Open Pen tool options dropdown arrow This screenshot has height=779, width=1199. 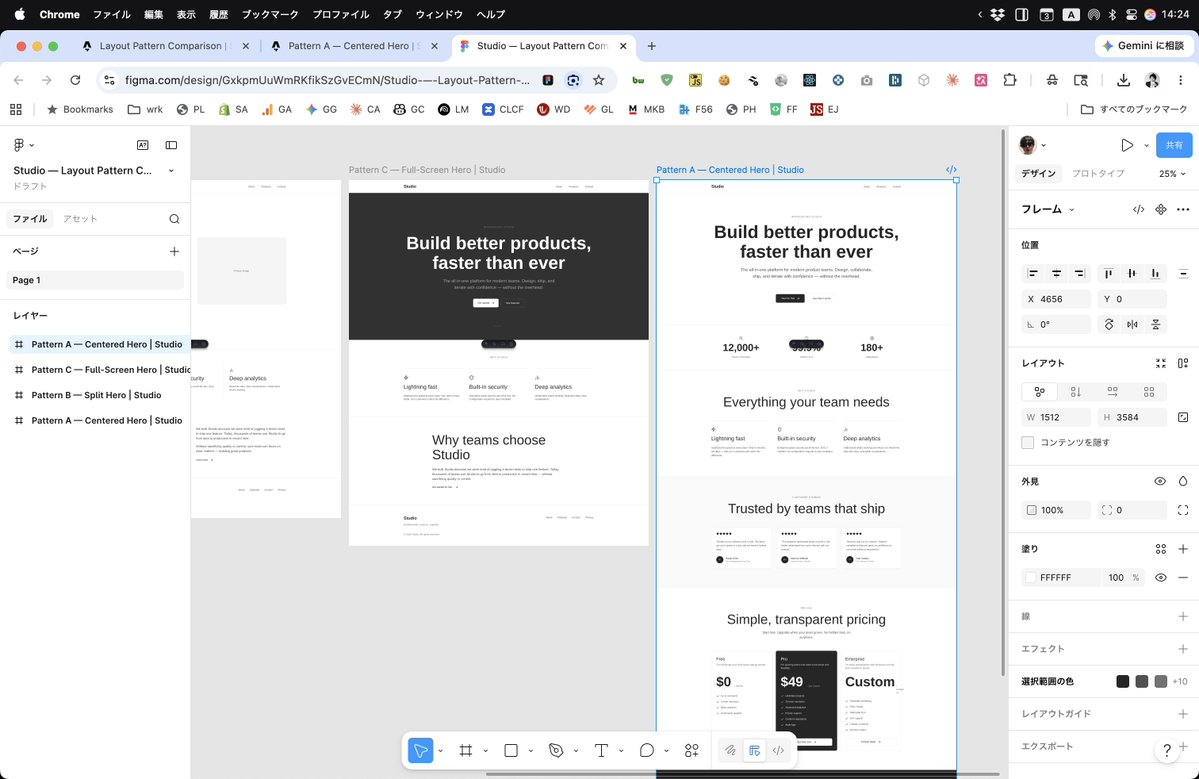tap(576, 751)
